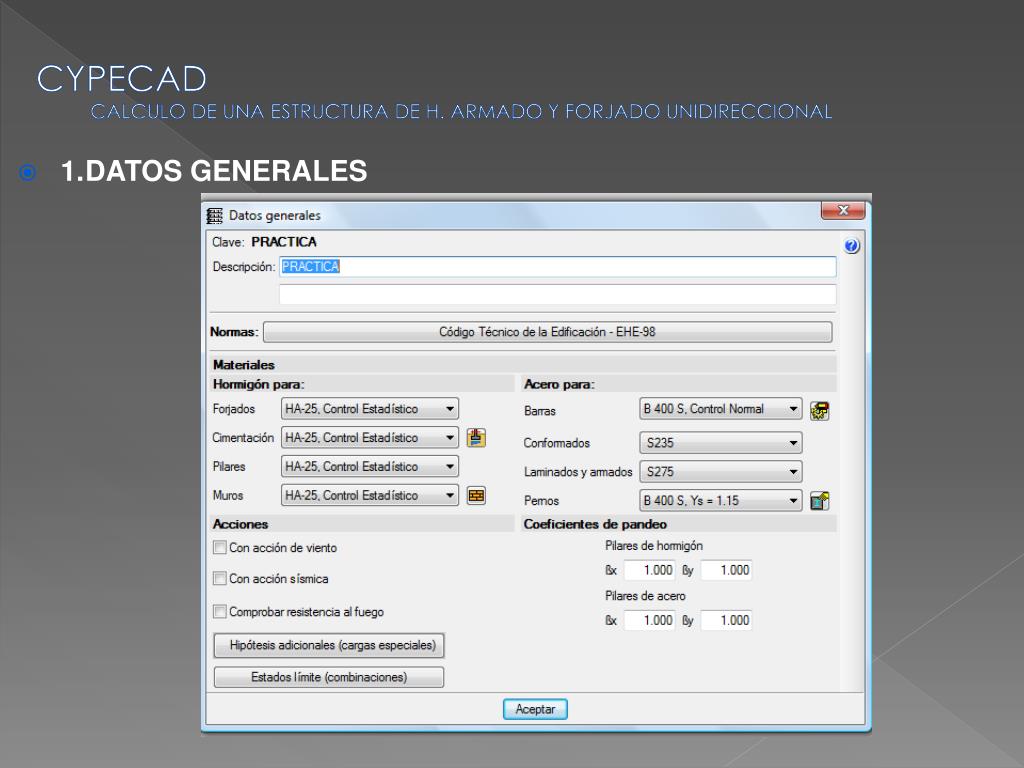The width and height of the screenshot is (1024, 768).
Task: Open foundation options icon beside Cimentación
Action: tap(476, 438)
